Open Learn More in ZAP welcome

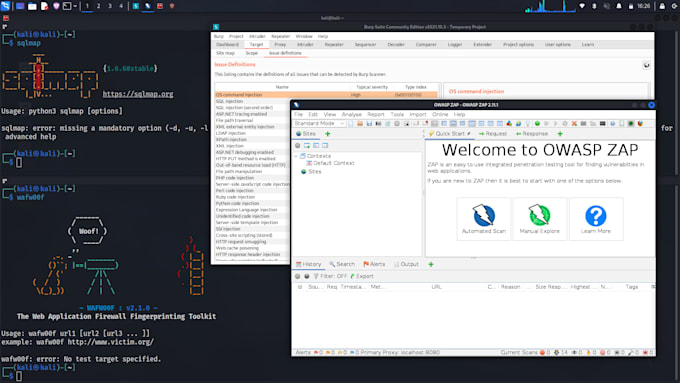coord(596,219)
